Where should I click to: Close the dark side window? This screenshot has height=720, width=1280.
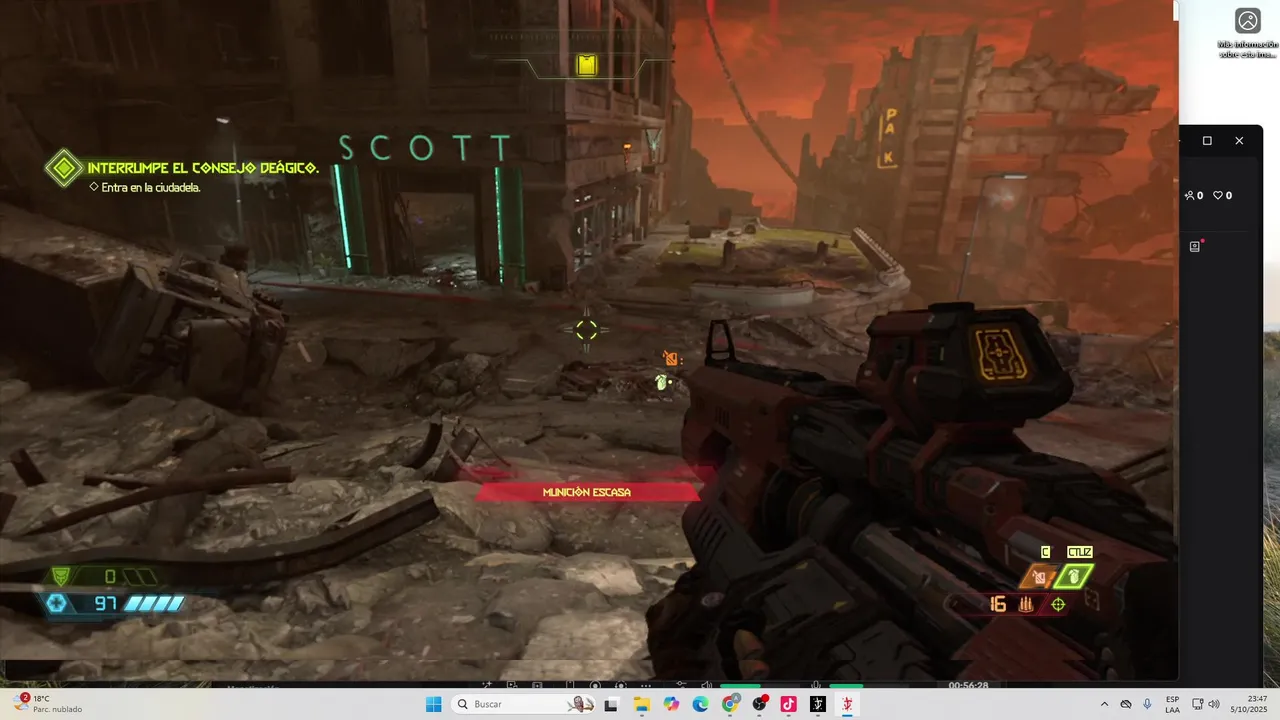[1239, 141]
